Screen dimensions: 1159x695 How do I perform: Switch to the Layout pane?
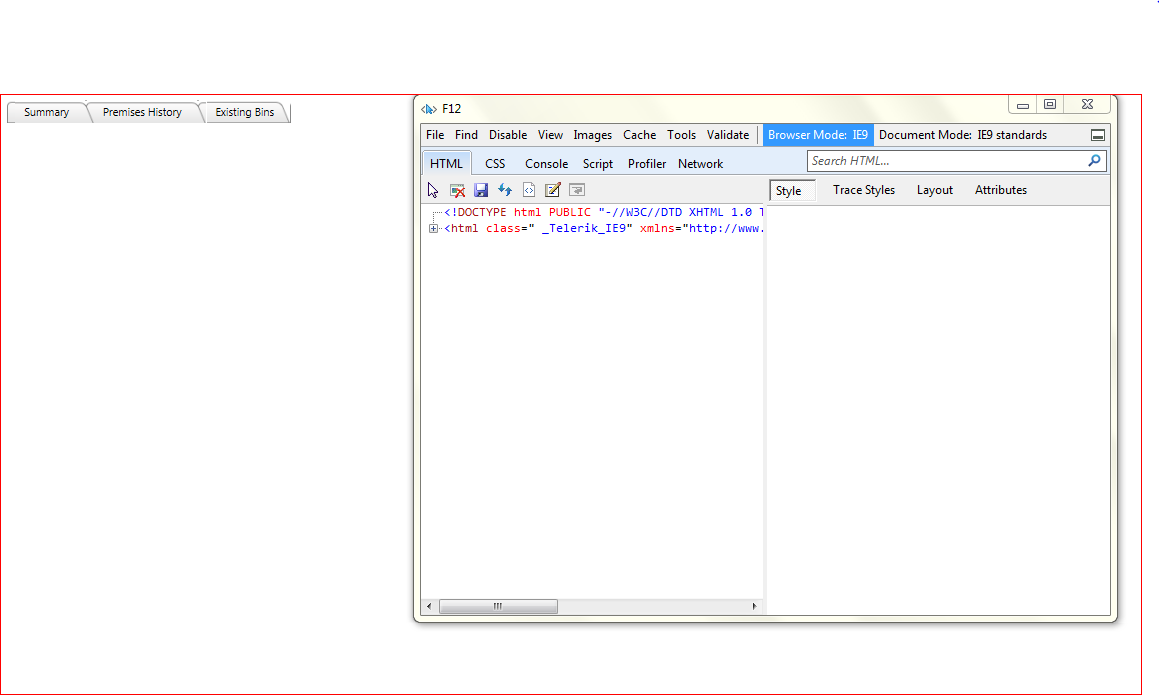934,190
